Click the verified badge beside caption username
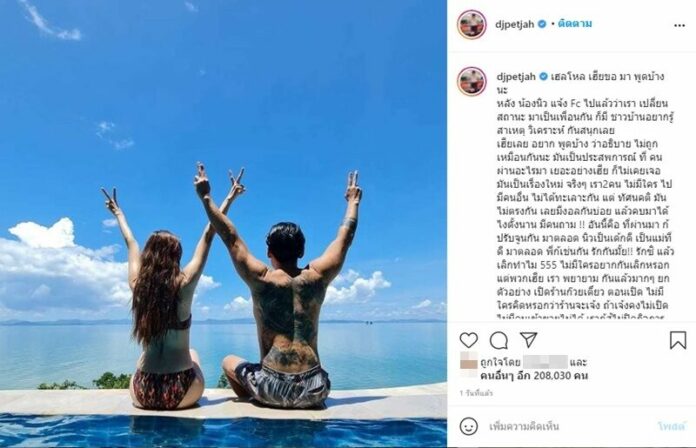Screen dimensions: 696x448 543,76
